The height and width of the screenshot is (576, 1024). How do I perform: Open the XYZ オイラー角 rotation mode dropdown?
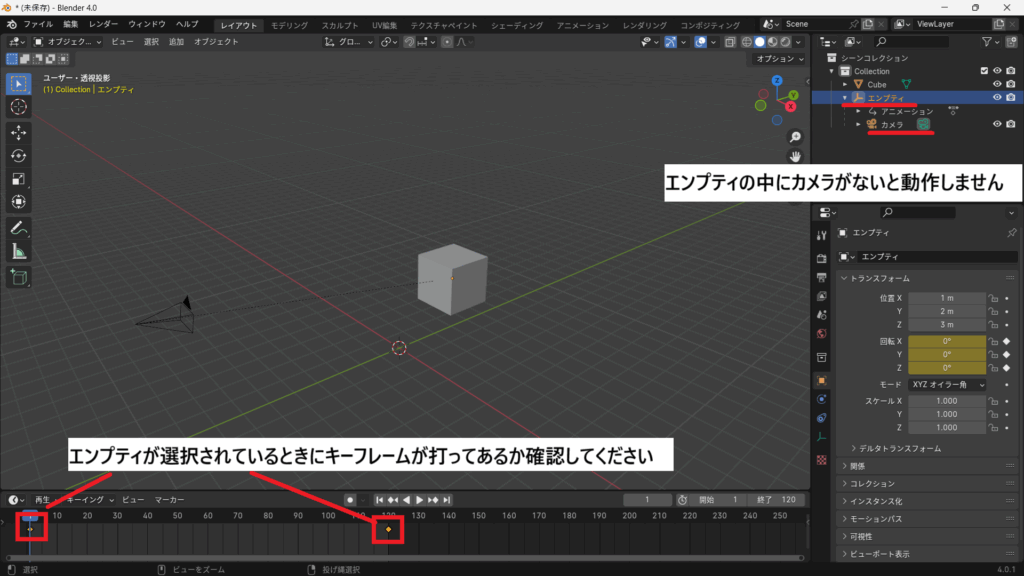click(946, 384)
